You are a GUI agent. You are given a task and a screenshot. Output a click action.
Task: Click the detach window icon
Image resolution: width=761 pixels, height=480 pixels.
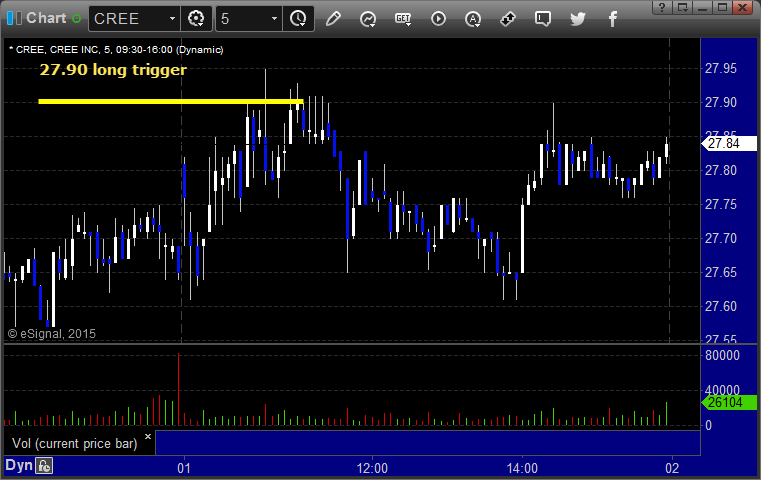click(x=682, y=7)
